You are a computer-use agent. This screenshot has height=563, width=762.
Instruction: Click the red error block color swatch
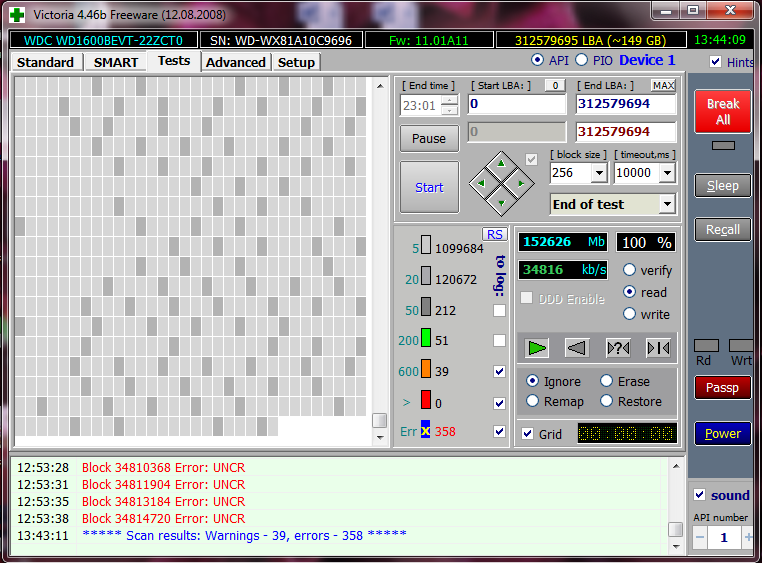425,402
